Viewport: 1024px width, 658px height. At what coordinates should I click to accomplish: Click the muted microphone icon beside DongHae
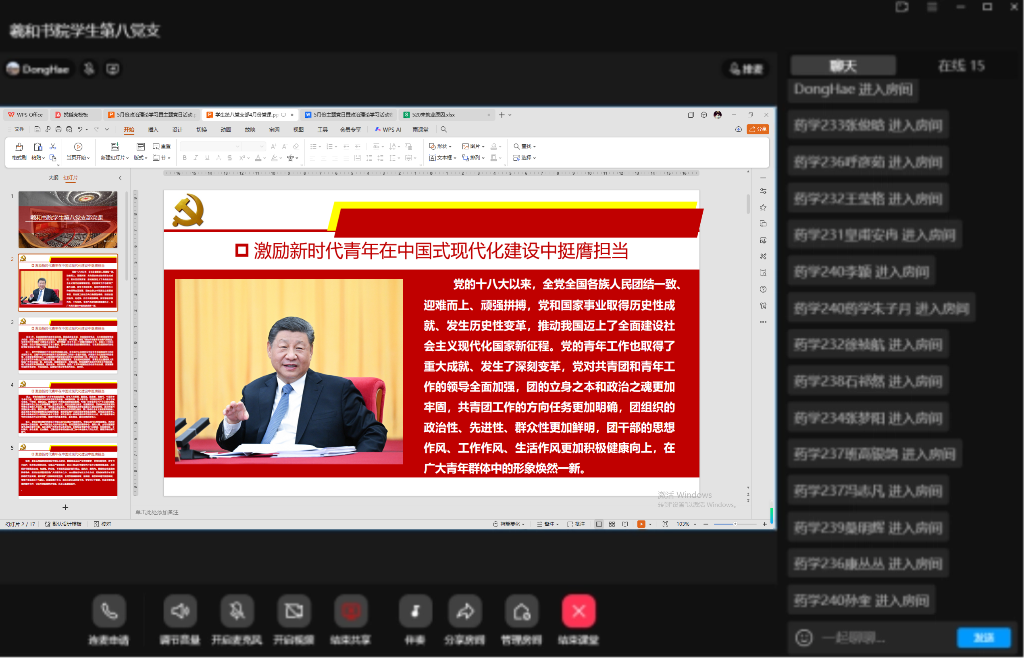[89, 69]
